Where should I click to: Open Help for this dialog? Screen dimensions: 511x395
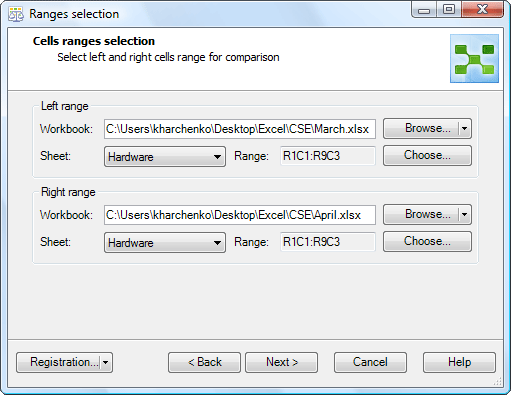pos(459,362)
